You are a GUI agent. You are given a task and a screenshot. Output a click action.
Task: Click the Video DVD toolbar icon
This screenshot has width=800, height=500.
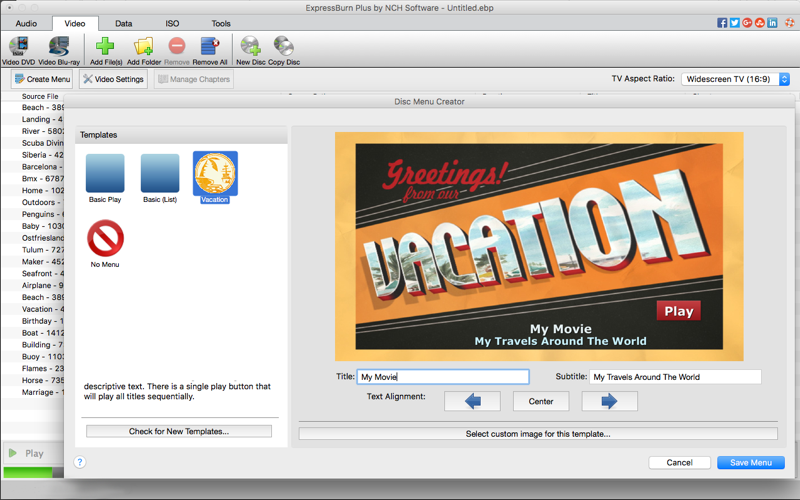click(18, 46)
